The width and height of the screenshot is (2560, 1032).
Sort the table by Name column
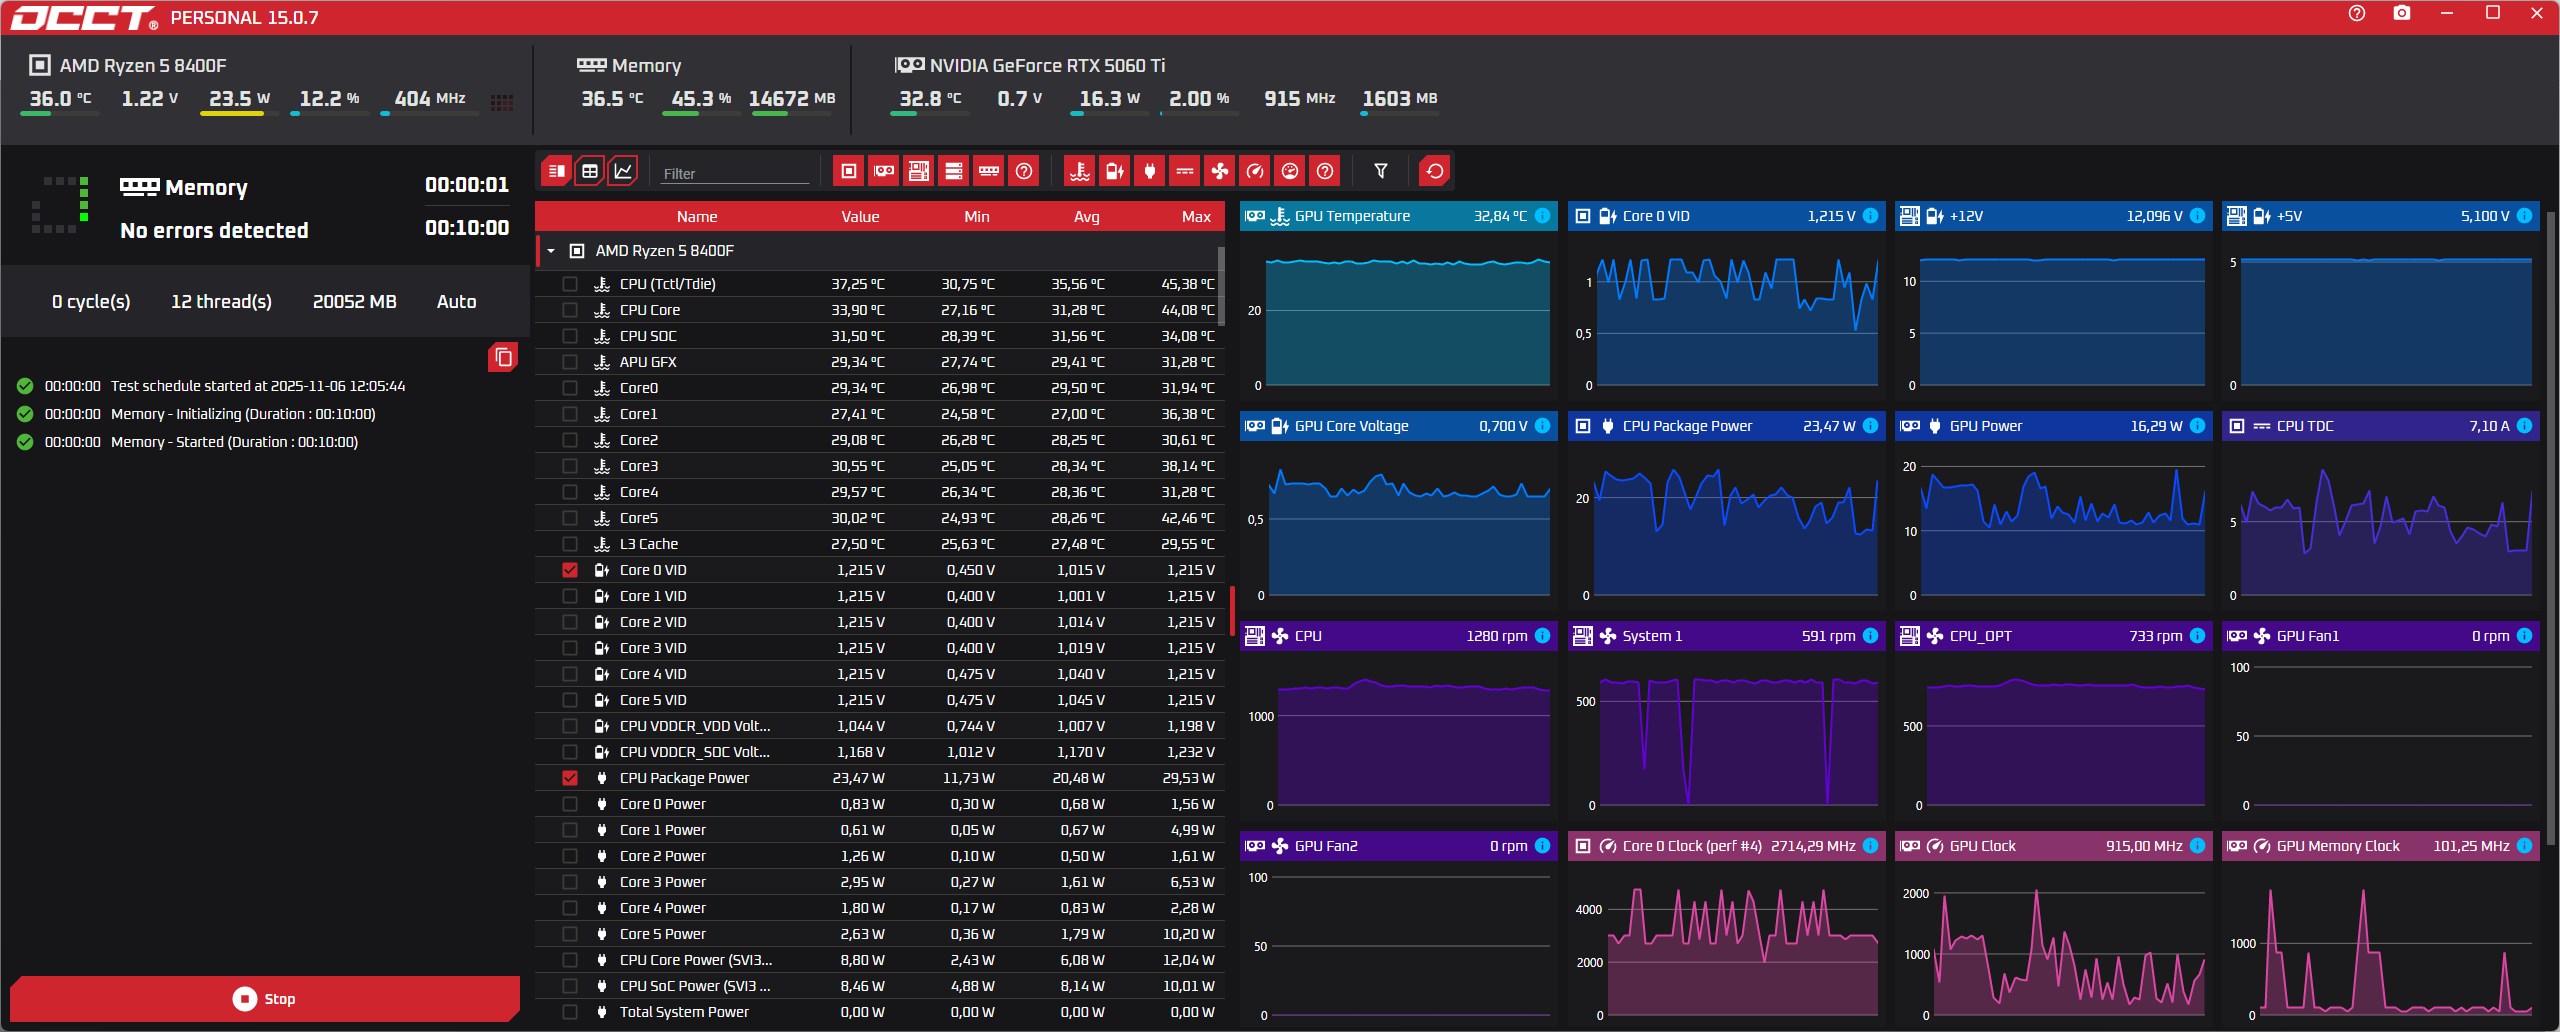tap(696, 216)
